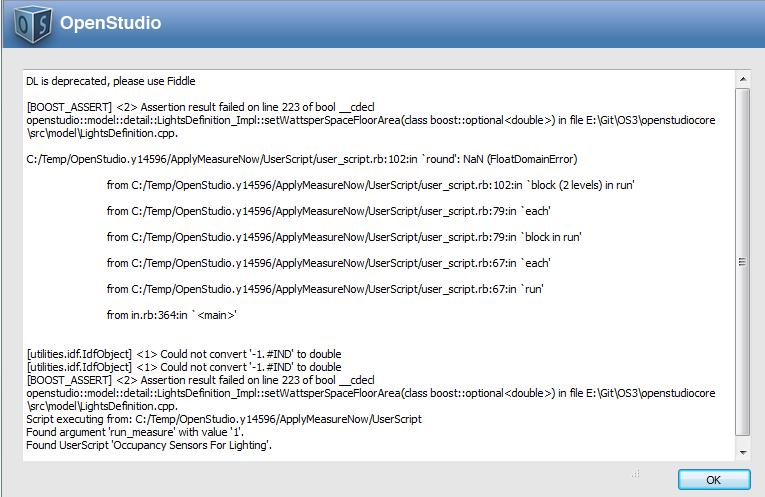Click the 'Occupancy Sensors For Lighting' line

coord(149,445)
